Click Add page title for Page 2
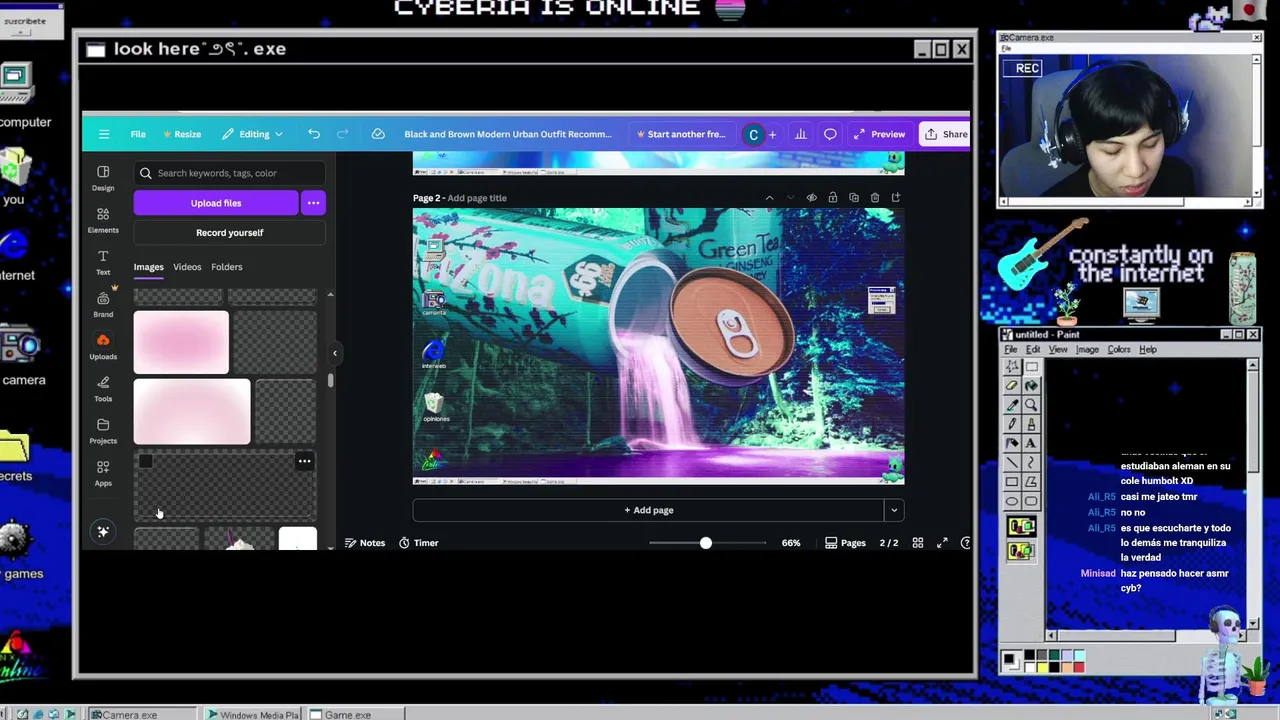Screen dimensions: 1280x720 pyautogui.click(x=477, y=198)
